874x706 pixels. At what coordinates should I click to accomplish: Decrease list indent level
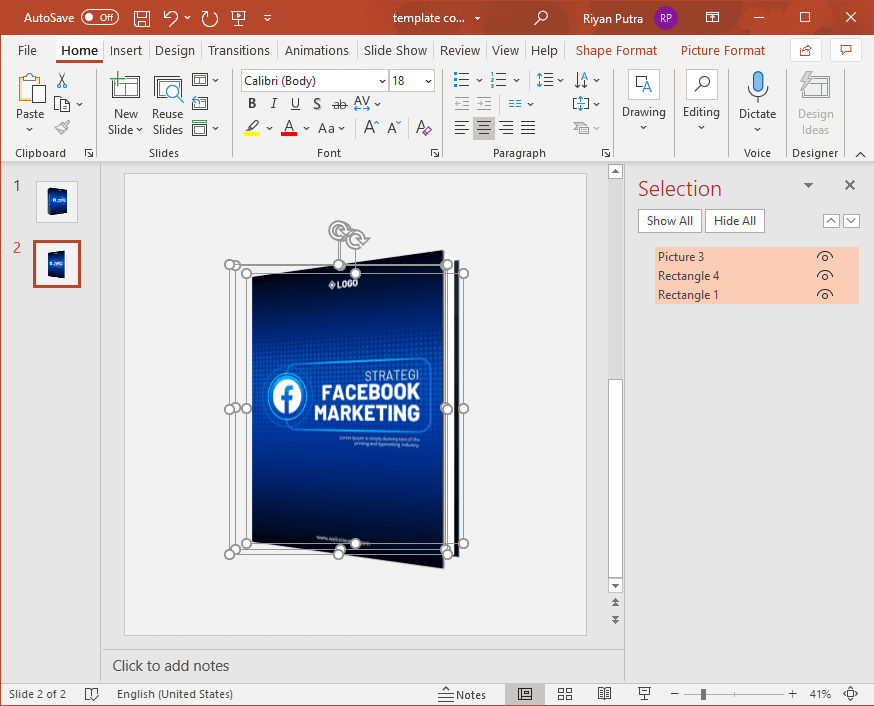462,104
